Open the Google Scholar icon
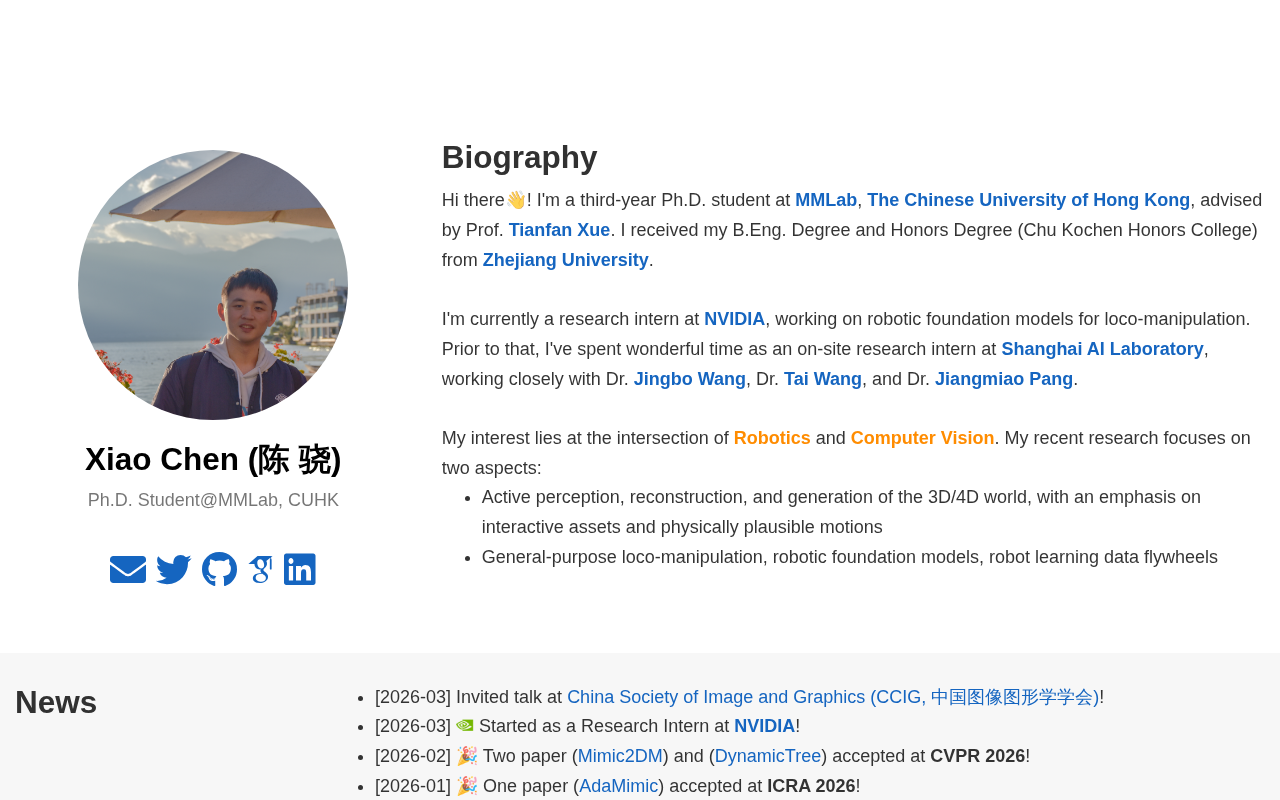The width and height of the screenshot is (1280, 800). [x=260, y=569]
